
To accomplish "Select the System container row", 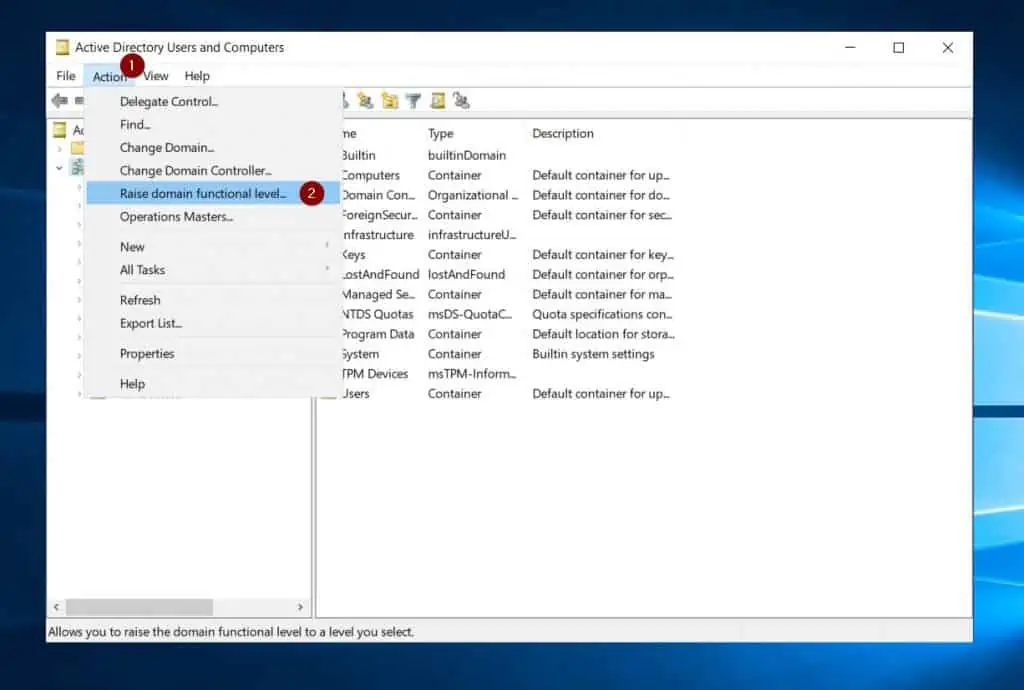I will (360, 354).
